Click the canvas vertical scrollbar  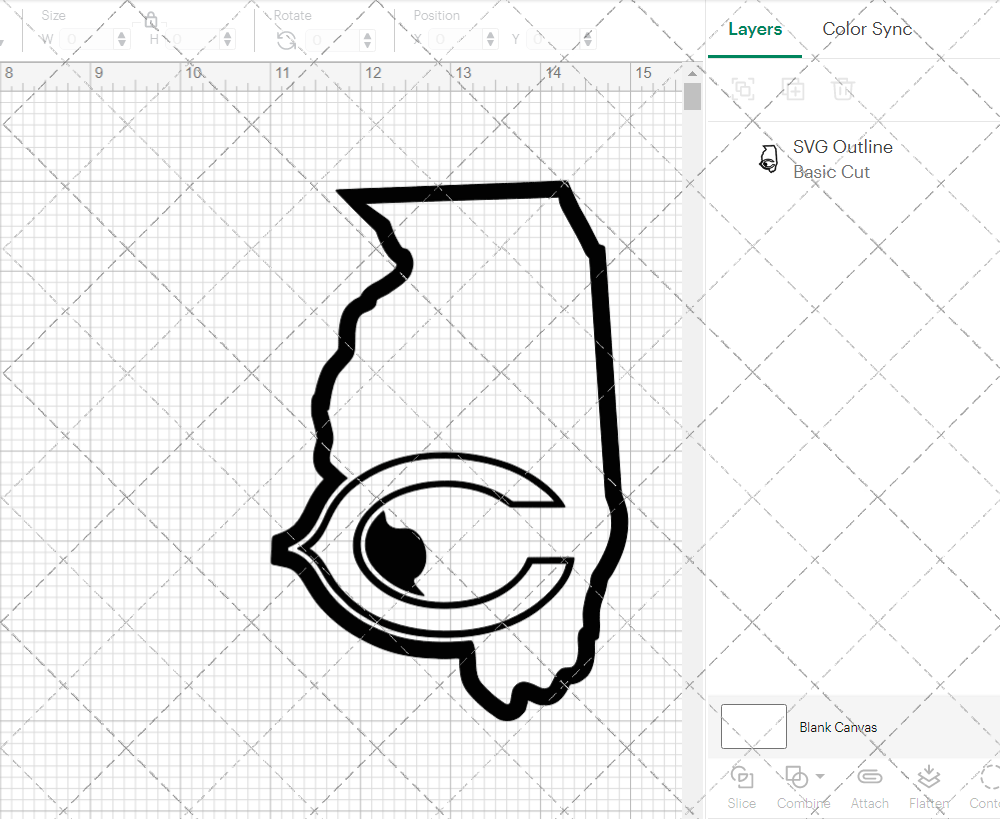[691, 96]
